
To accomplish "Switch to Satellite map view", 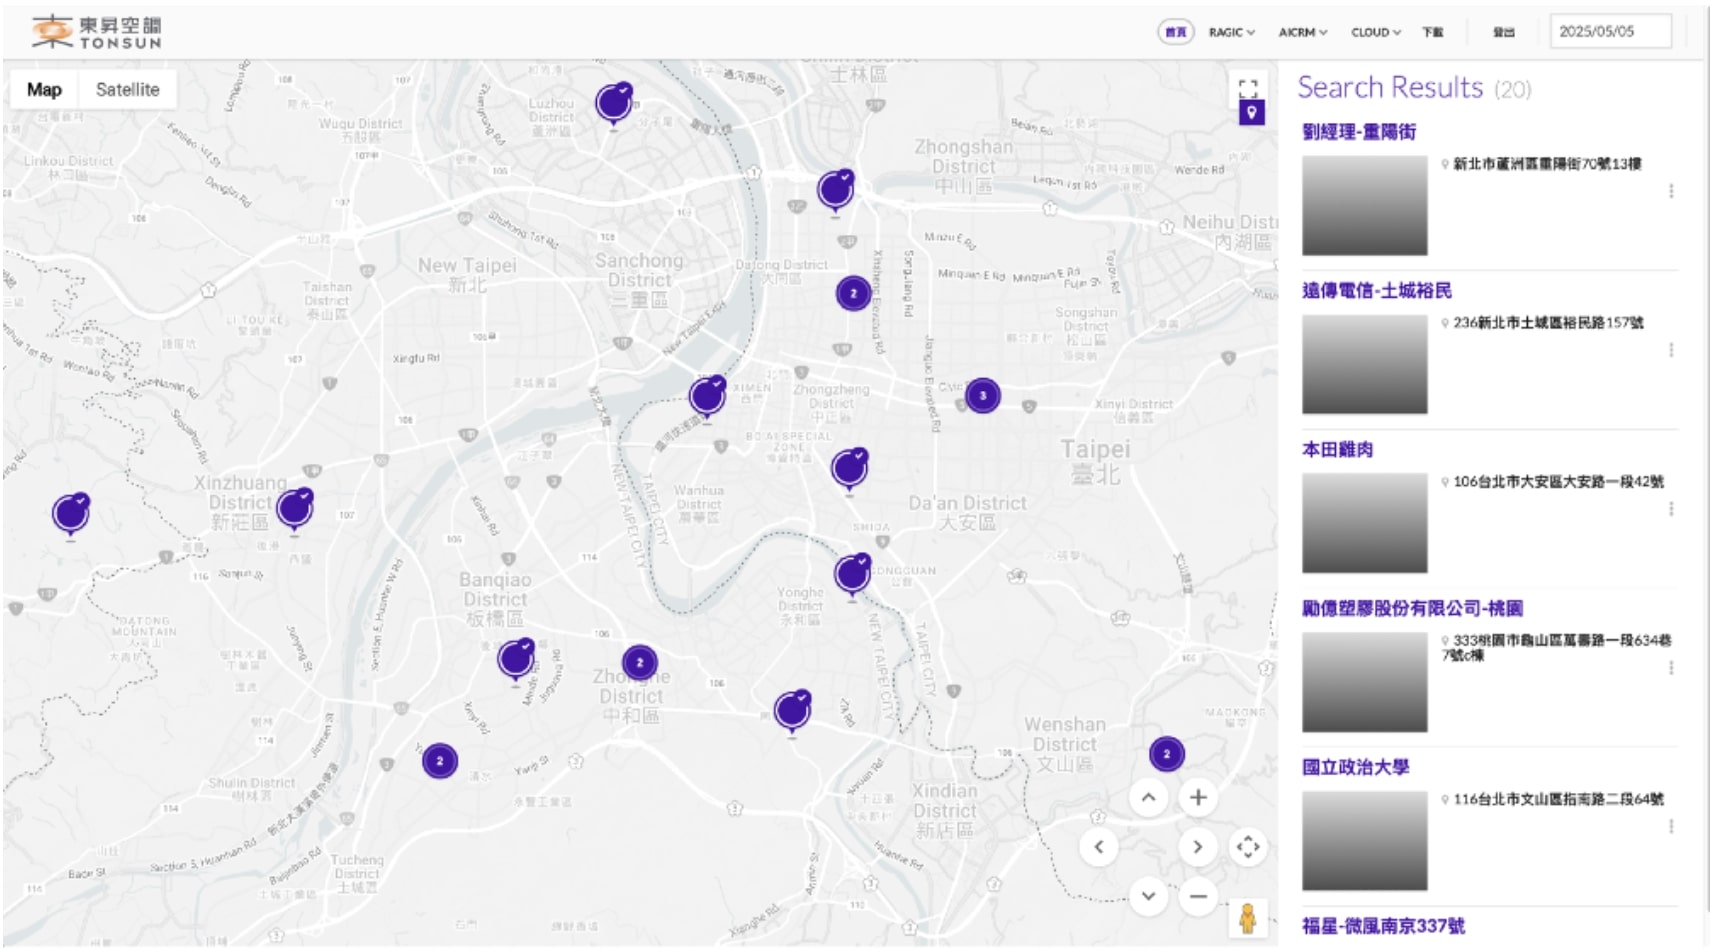I will pyautogui.click(x=127, y=89).
